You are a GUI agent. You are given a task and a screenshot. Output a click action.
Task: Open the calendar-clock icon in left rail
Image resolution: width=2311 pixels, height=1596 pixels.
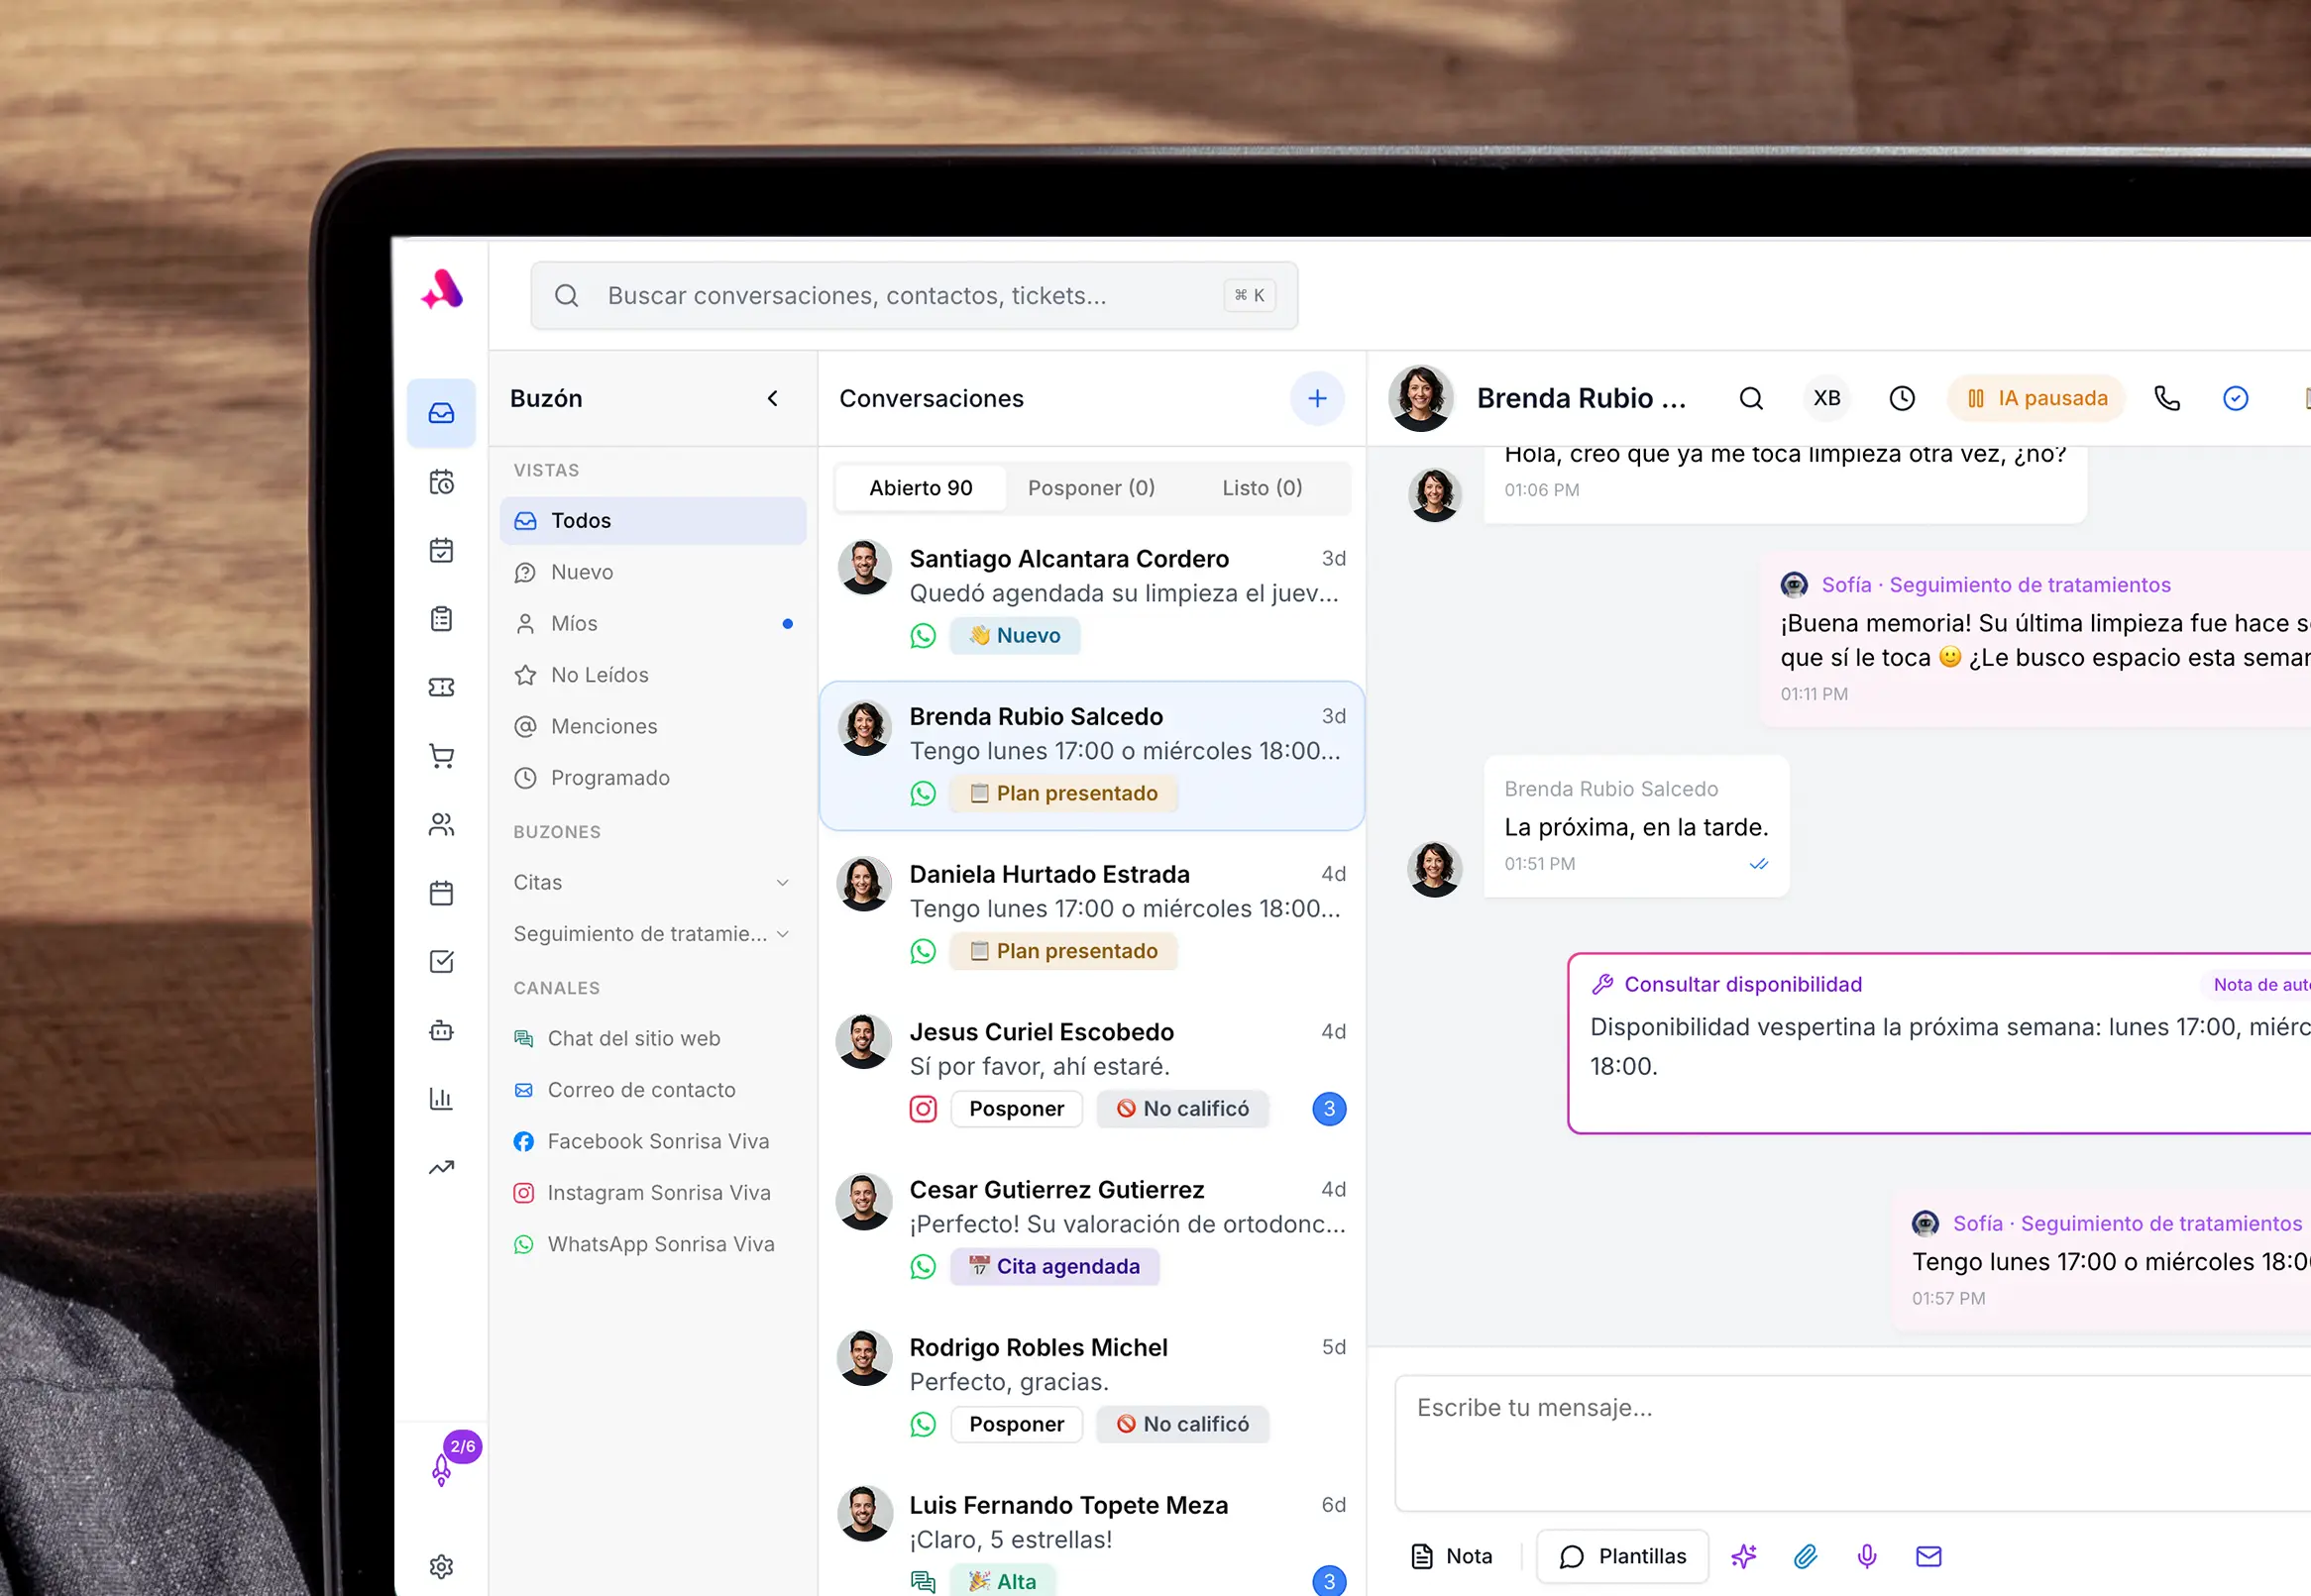pyautogui.click(x=441, y=482)
